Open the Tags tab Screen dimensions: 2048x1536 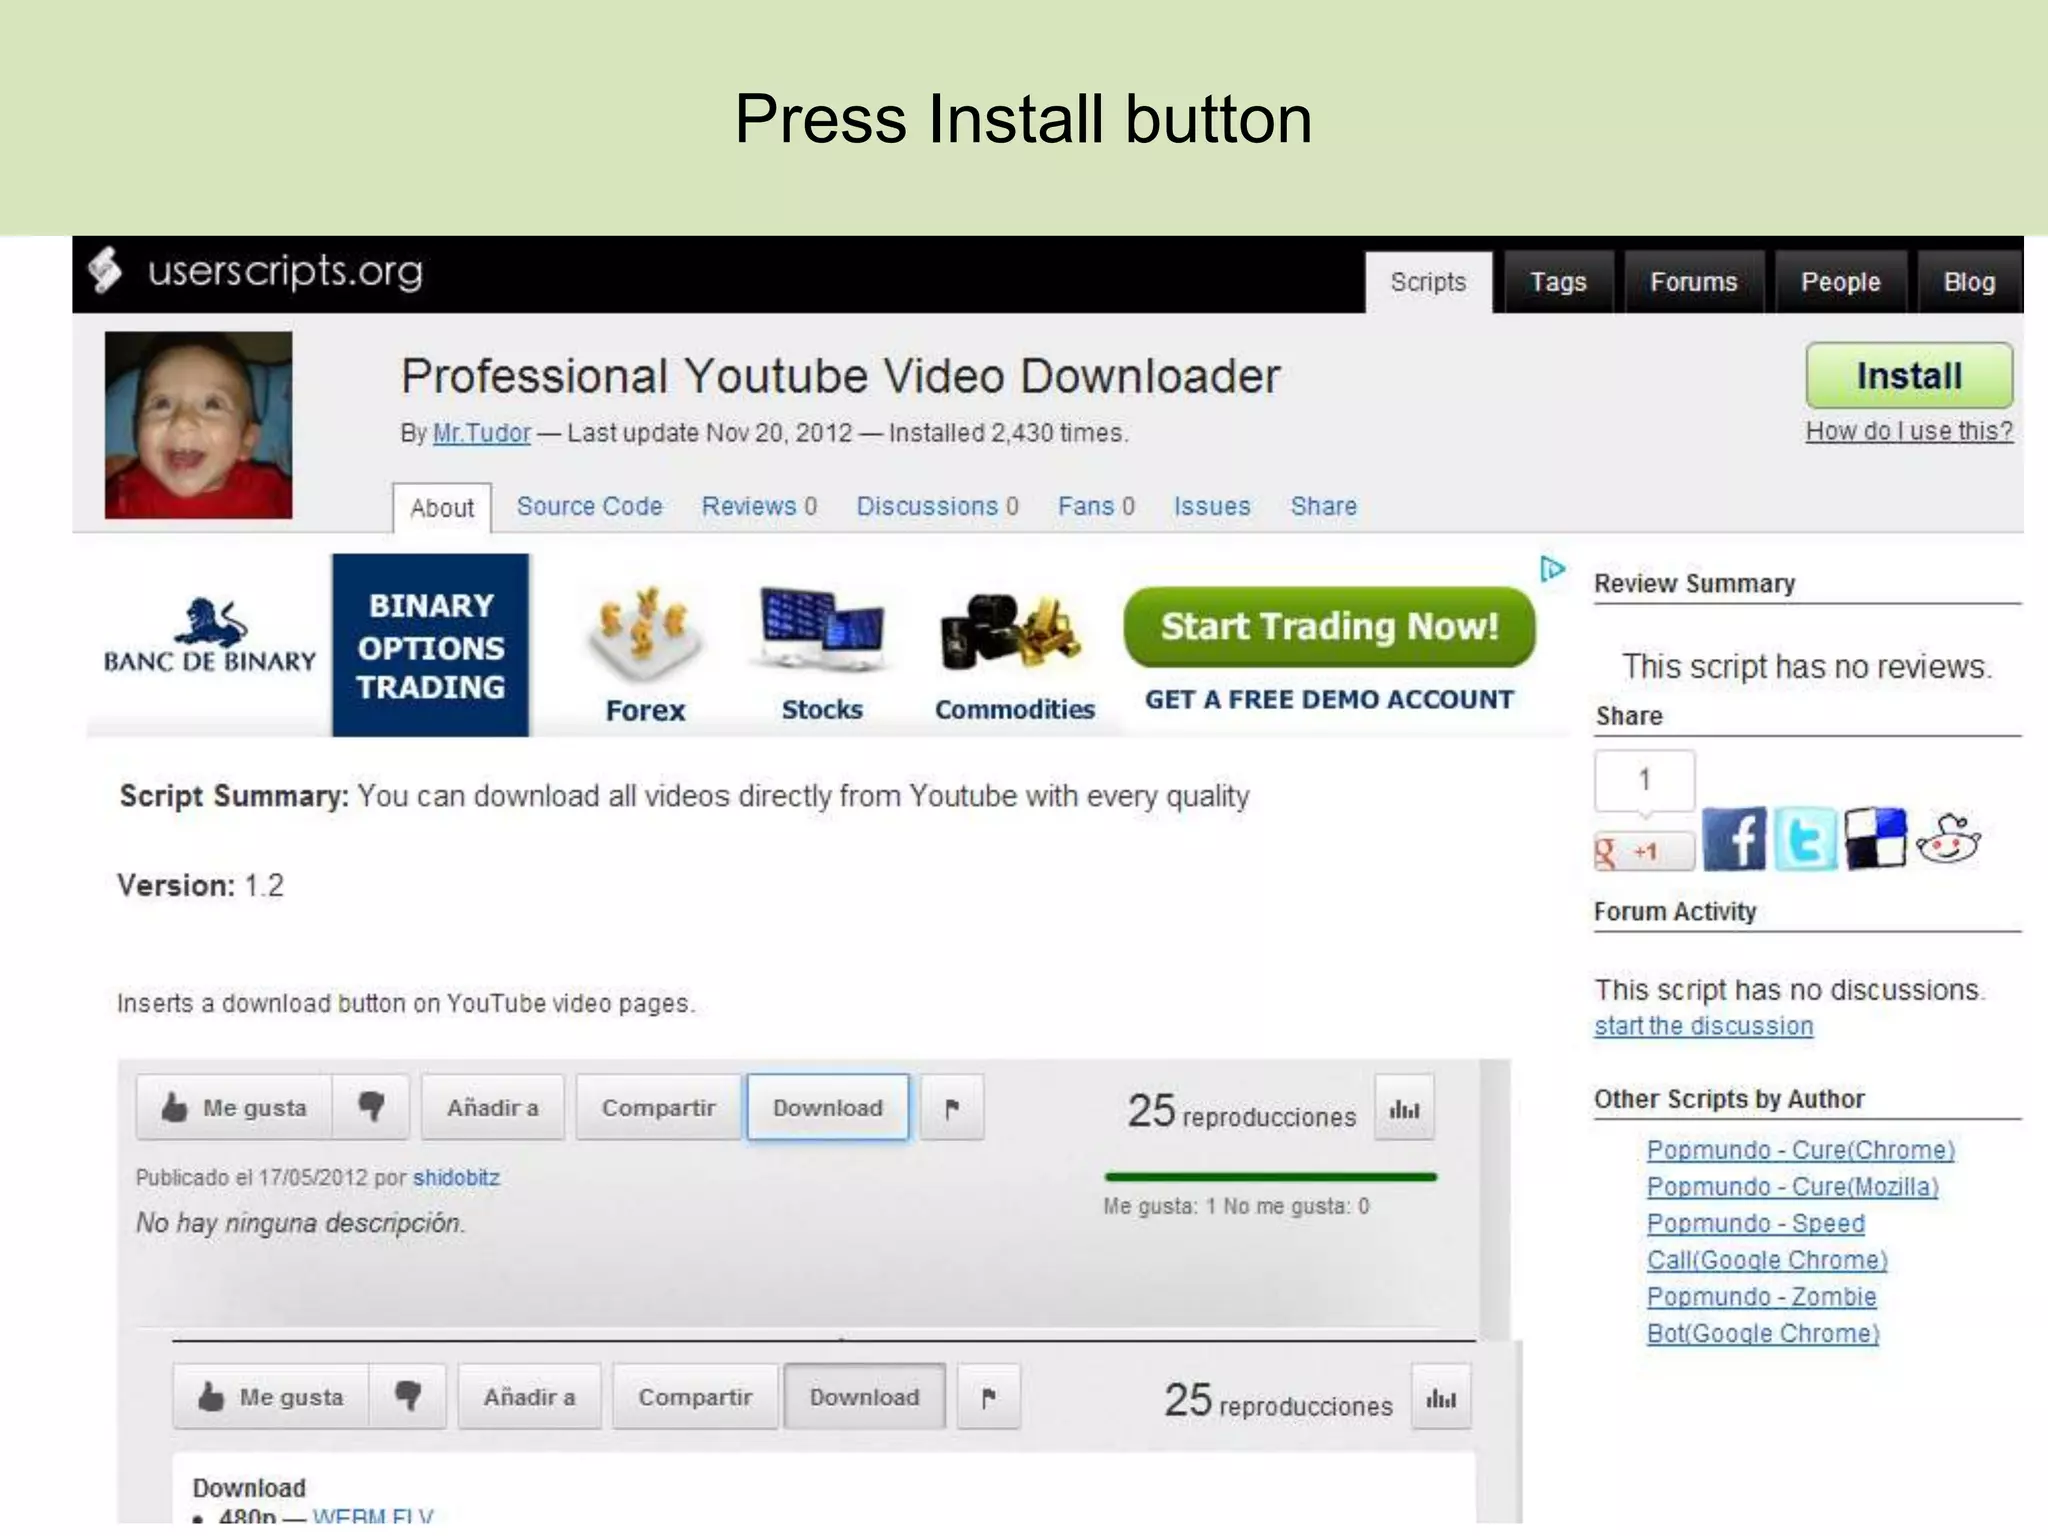[x=1558, y=283]
